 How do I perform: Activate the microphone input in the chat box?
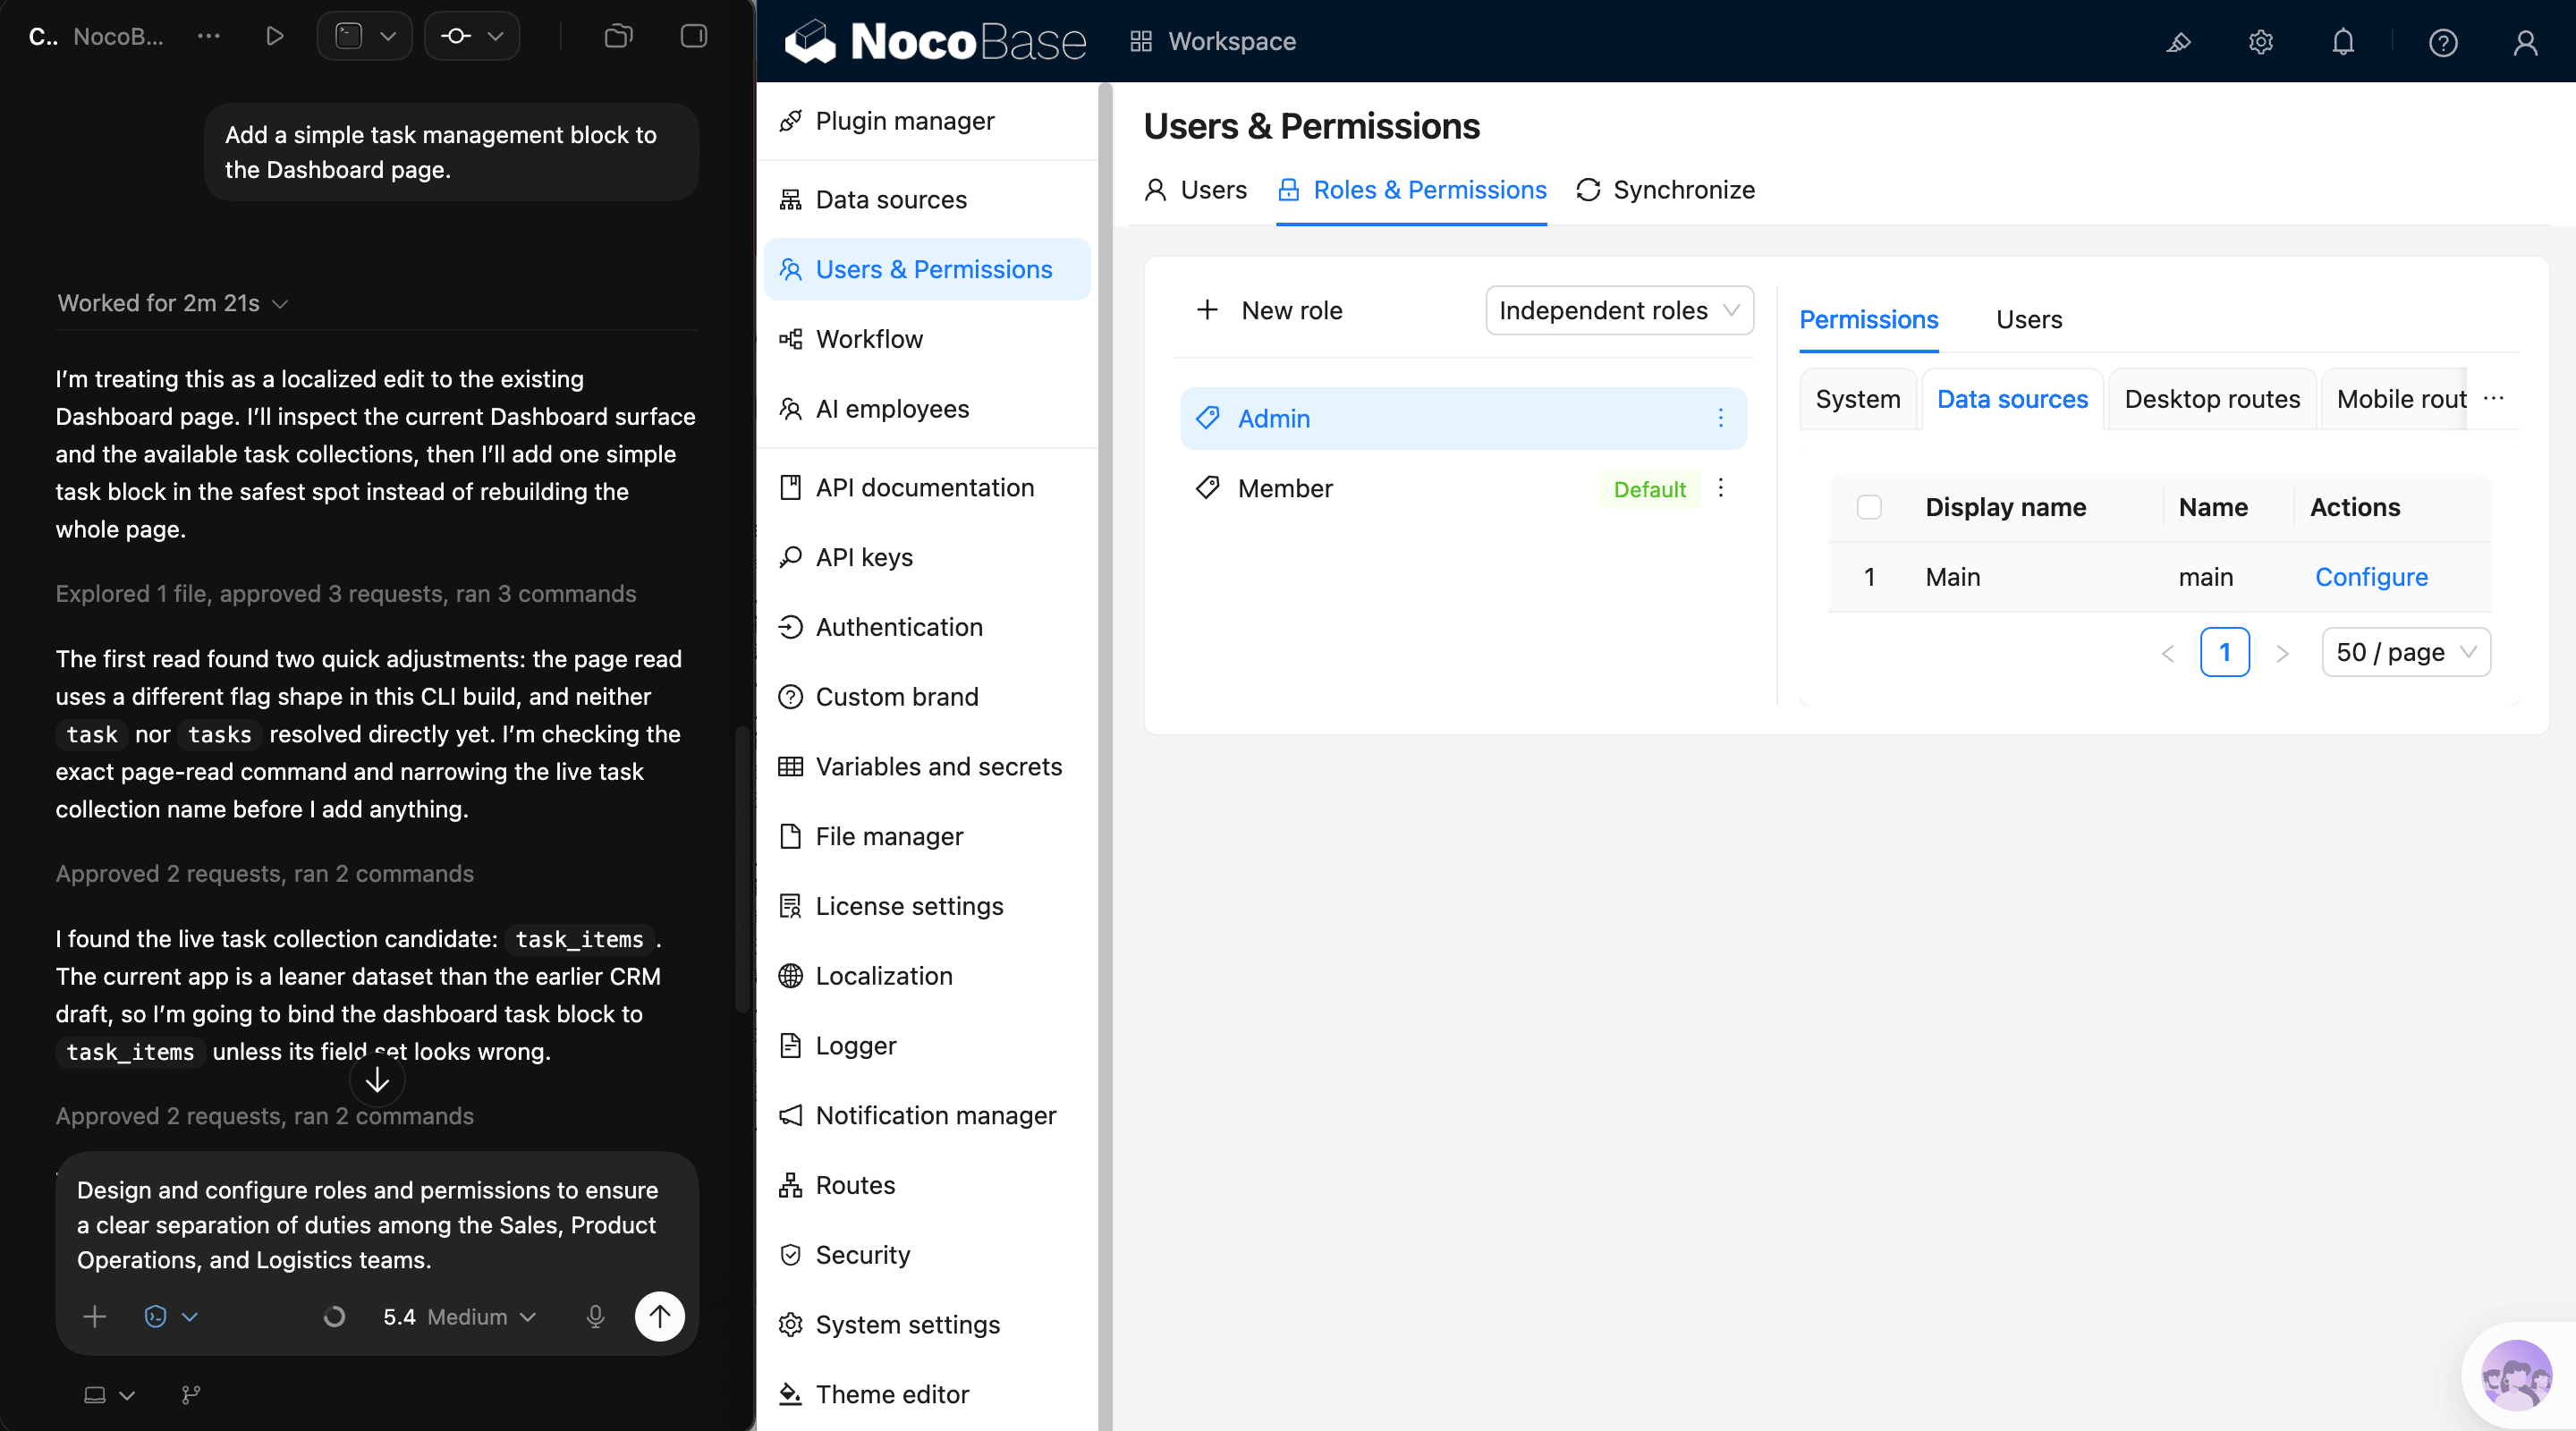point(595,1316)
